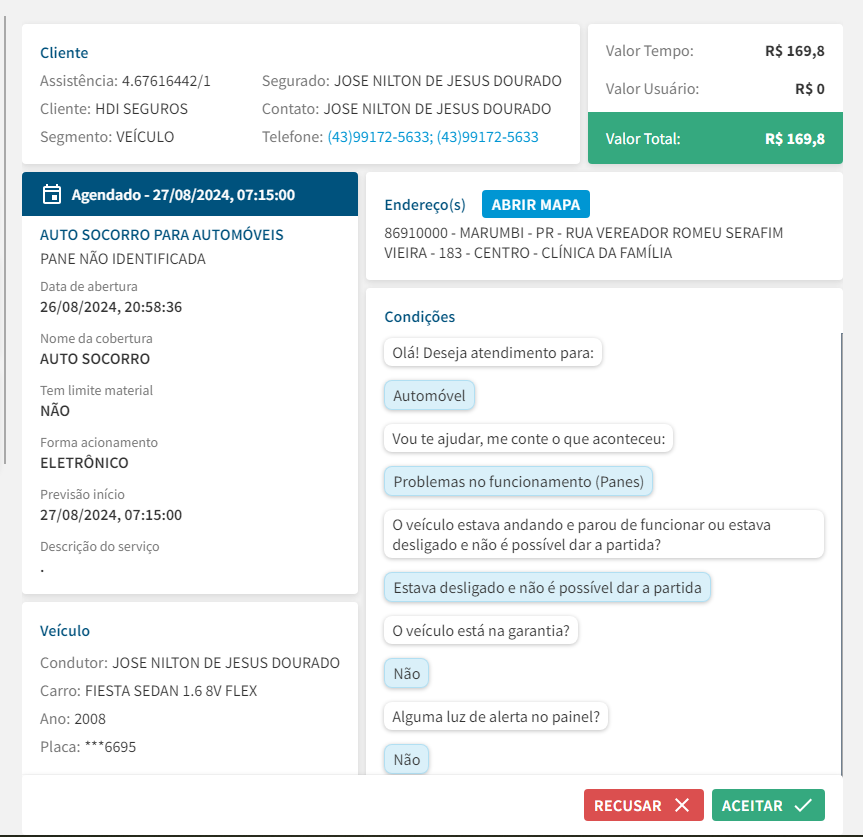863x837 pixels.
Task: Click the X icon on the Recusar button
Action: 682,806
